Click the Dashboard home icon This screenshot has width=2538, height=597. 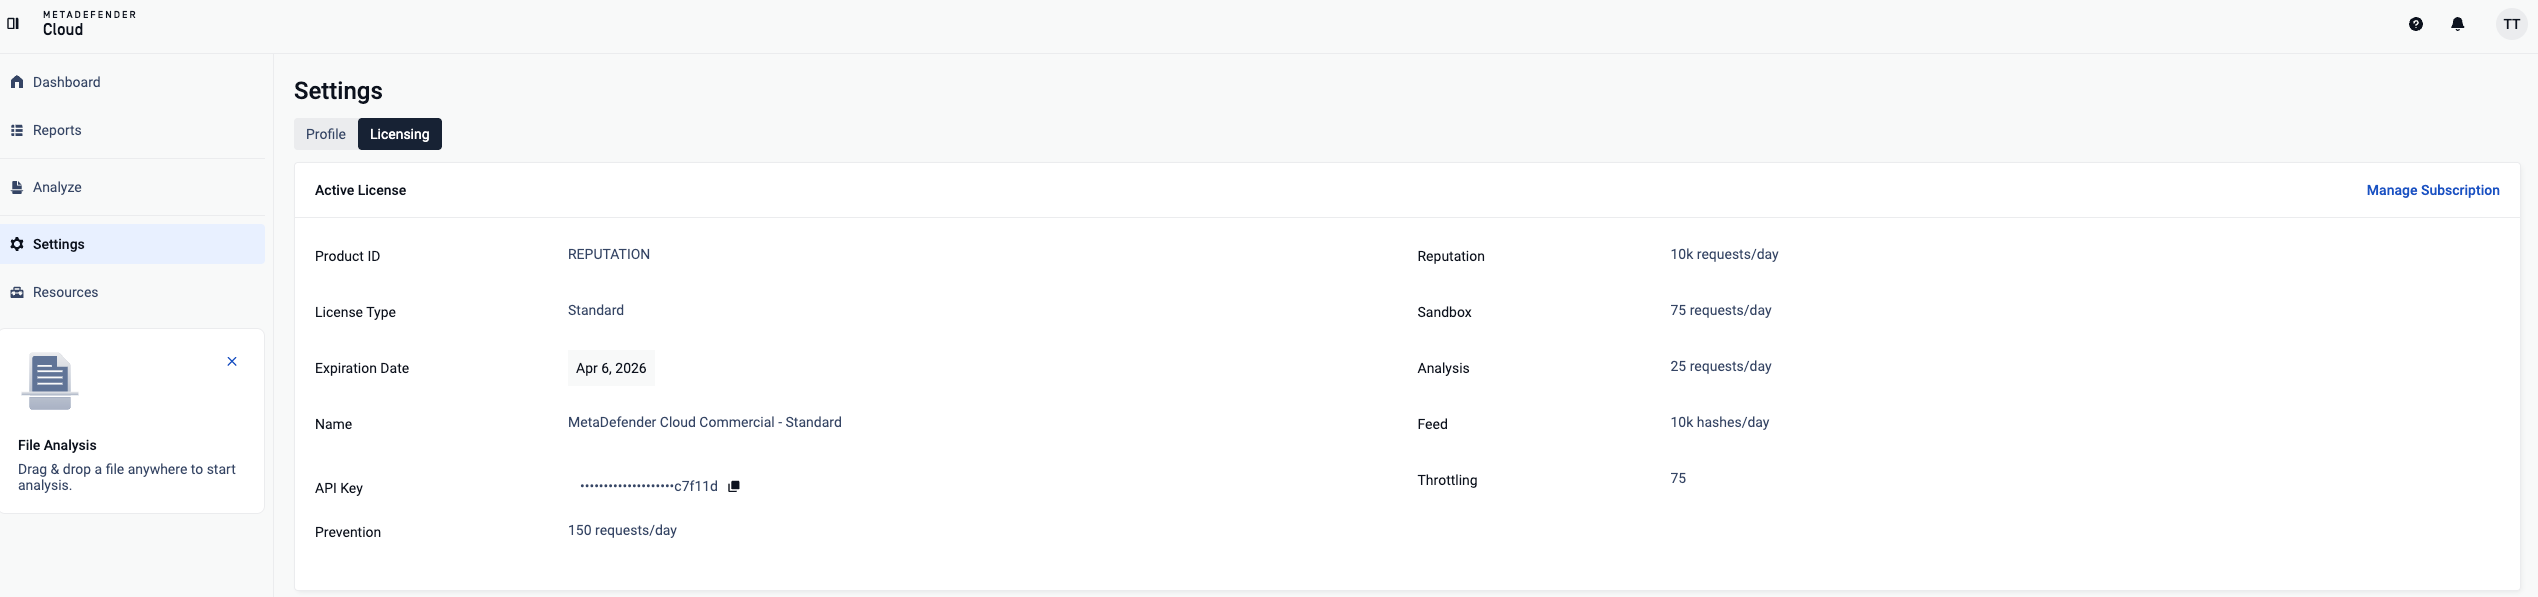coord(17,82)
